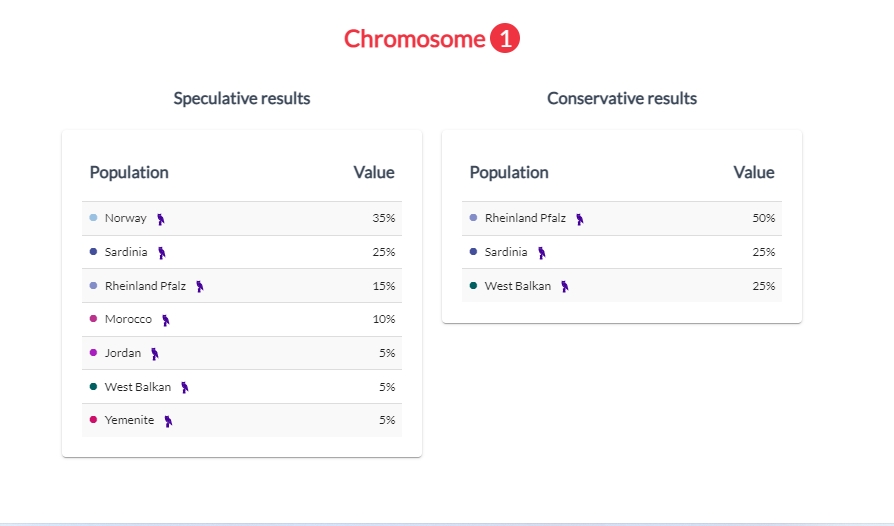Click the purple icon beside Yemenite

point(168,421)
